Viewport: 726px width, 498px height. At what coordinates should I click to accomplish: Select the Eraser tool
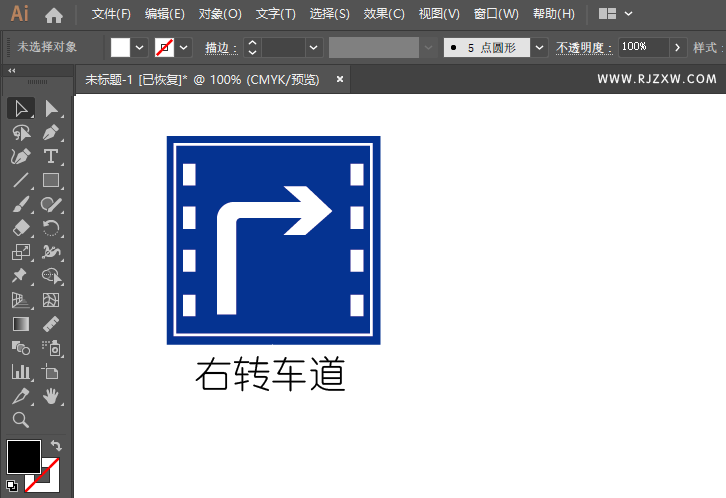point(20,228)
